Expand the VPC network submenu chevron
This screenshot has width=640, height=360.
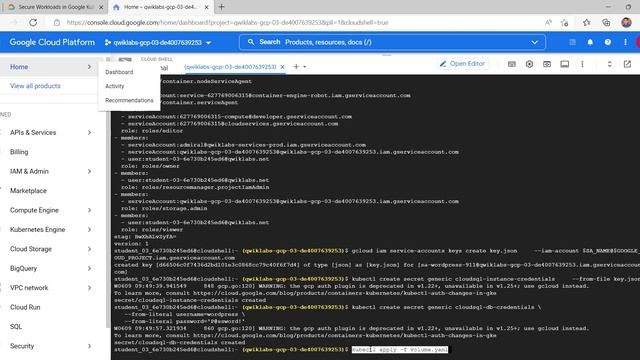point(89,287)
